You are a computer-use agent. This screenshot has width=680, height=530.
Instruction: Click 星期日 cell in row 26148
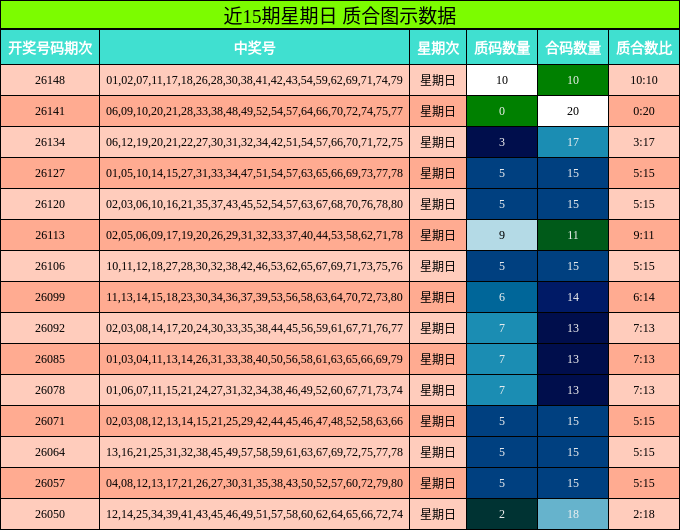(x=438, y=80)
